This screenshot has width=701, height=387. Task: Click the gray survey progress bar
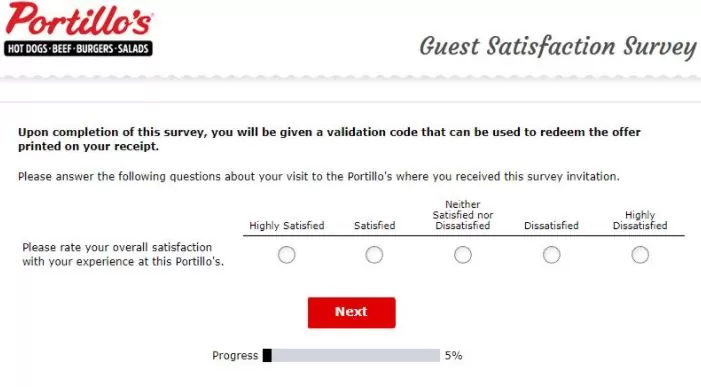(351, 355)
